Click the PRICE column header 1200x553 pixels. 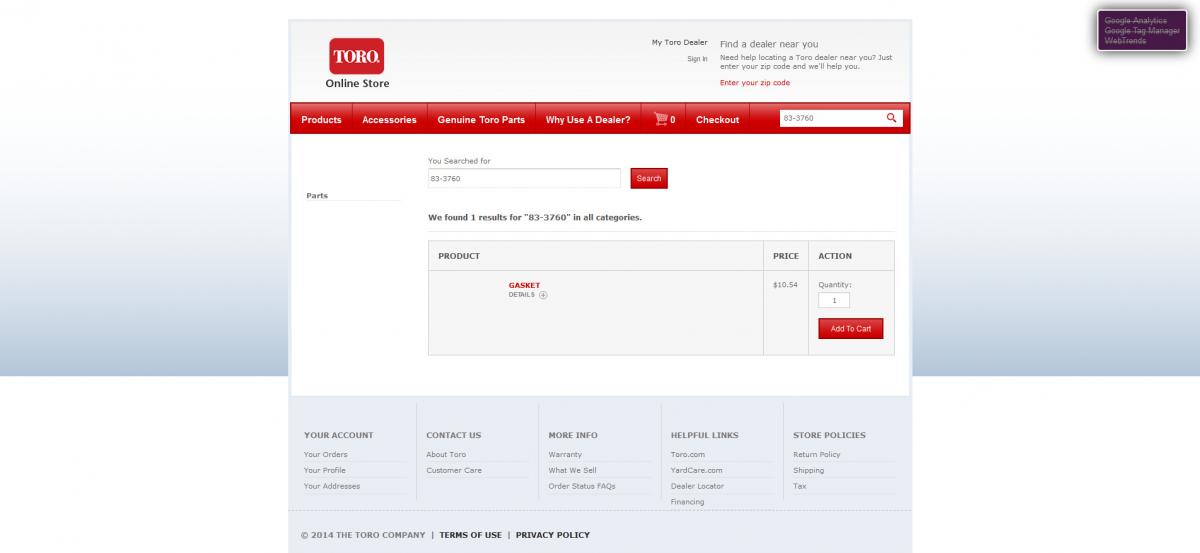[x=786, y=256]
